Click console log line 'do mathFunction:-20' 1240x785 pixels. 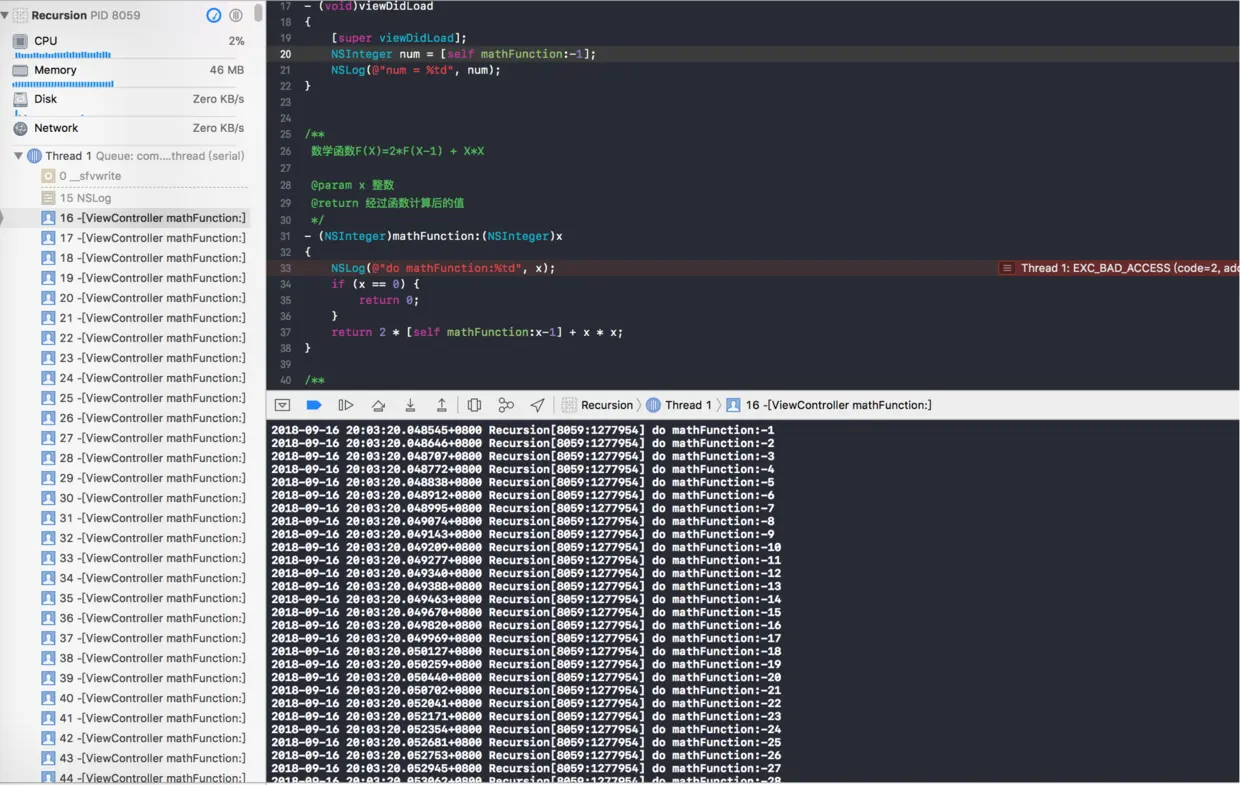click(526, 677)
